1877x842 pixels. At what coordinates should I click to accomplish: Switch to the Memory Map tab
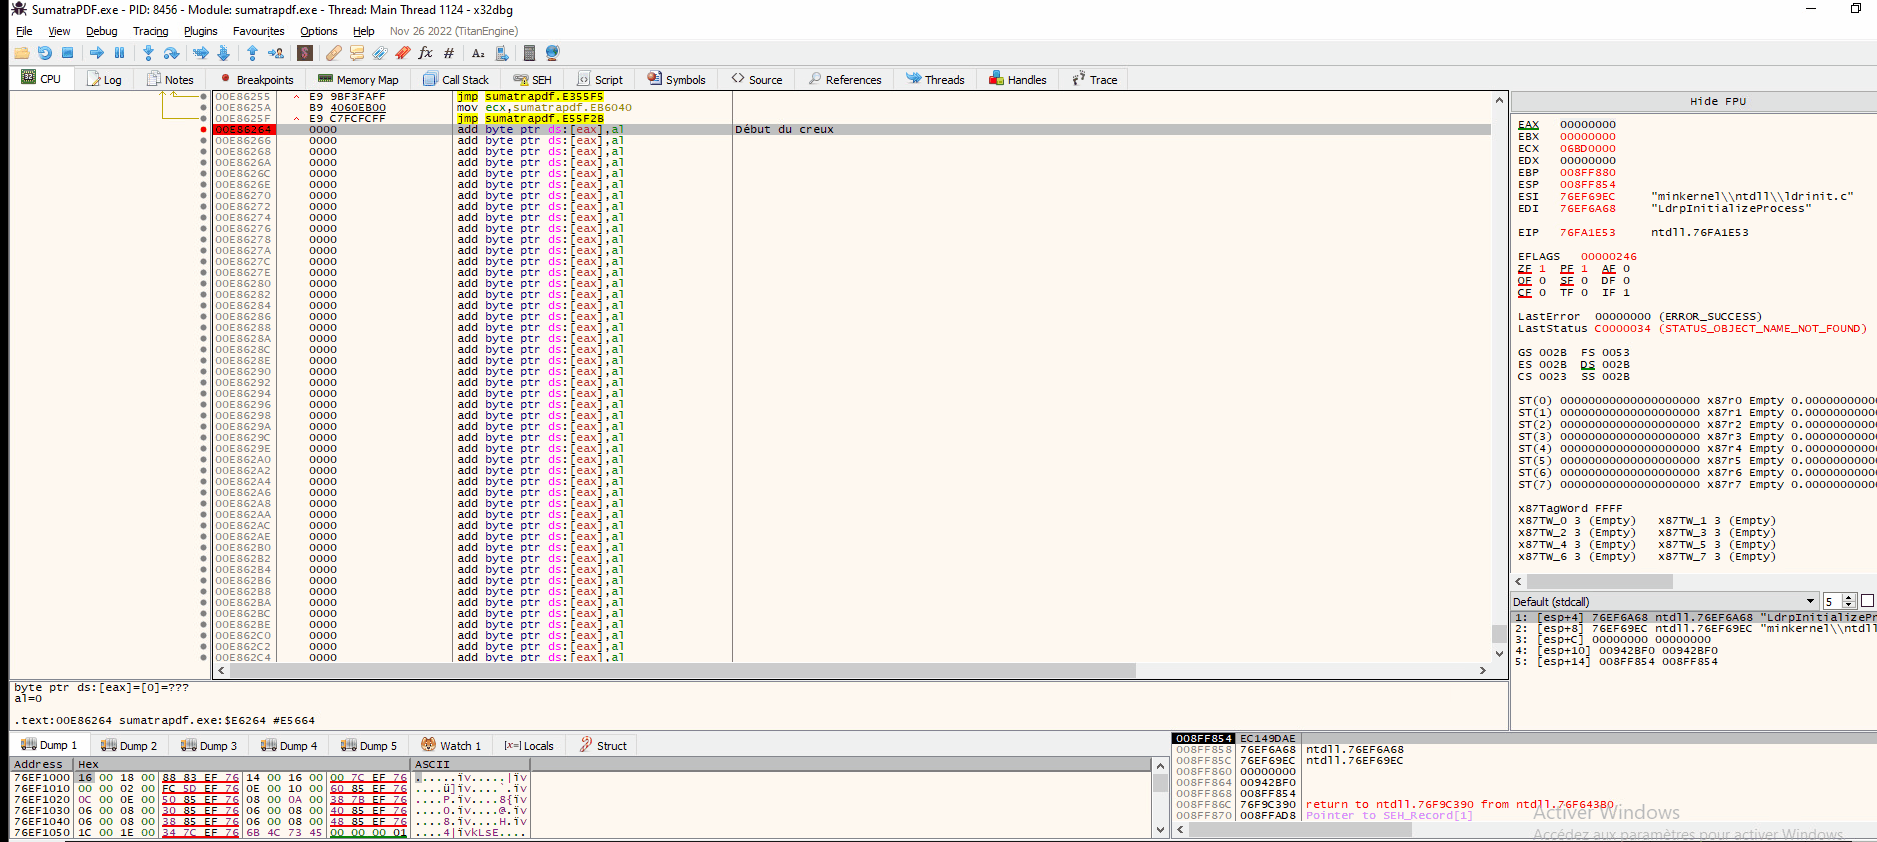pos(358,79)
